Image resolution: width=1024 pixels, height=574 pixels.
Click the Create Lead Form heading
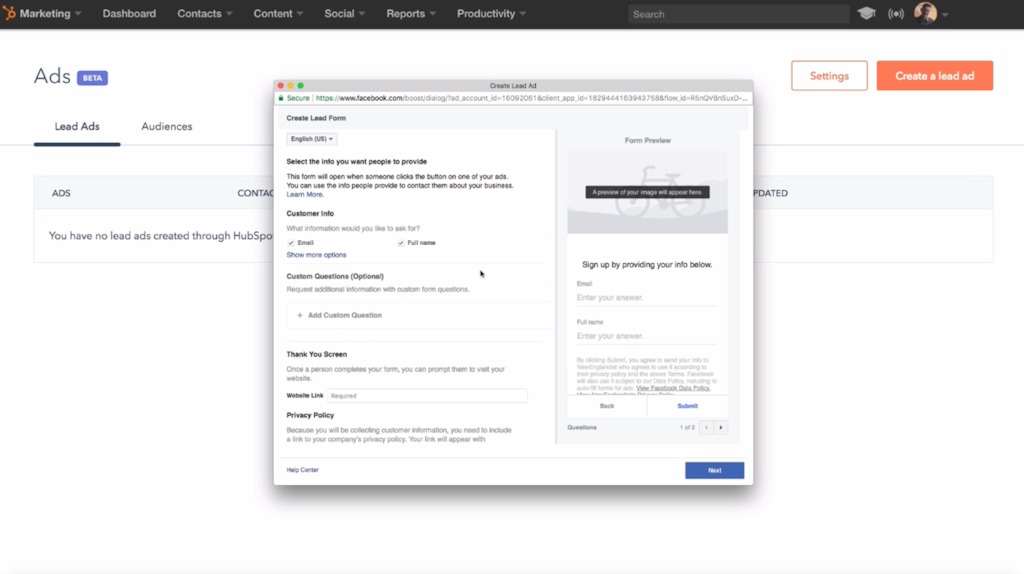[x=316, y=118]
